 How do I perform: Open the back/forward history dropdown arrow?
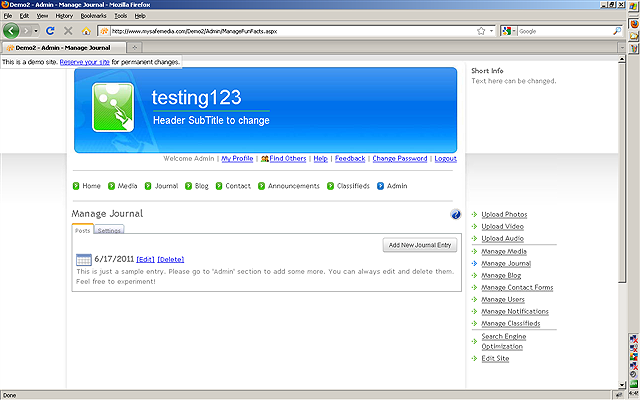click(x=34, y=31)
